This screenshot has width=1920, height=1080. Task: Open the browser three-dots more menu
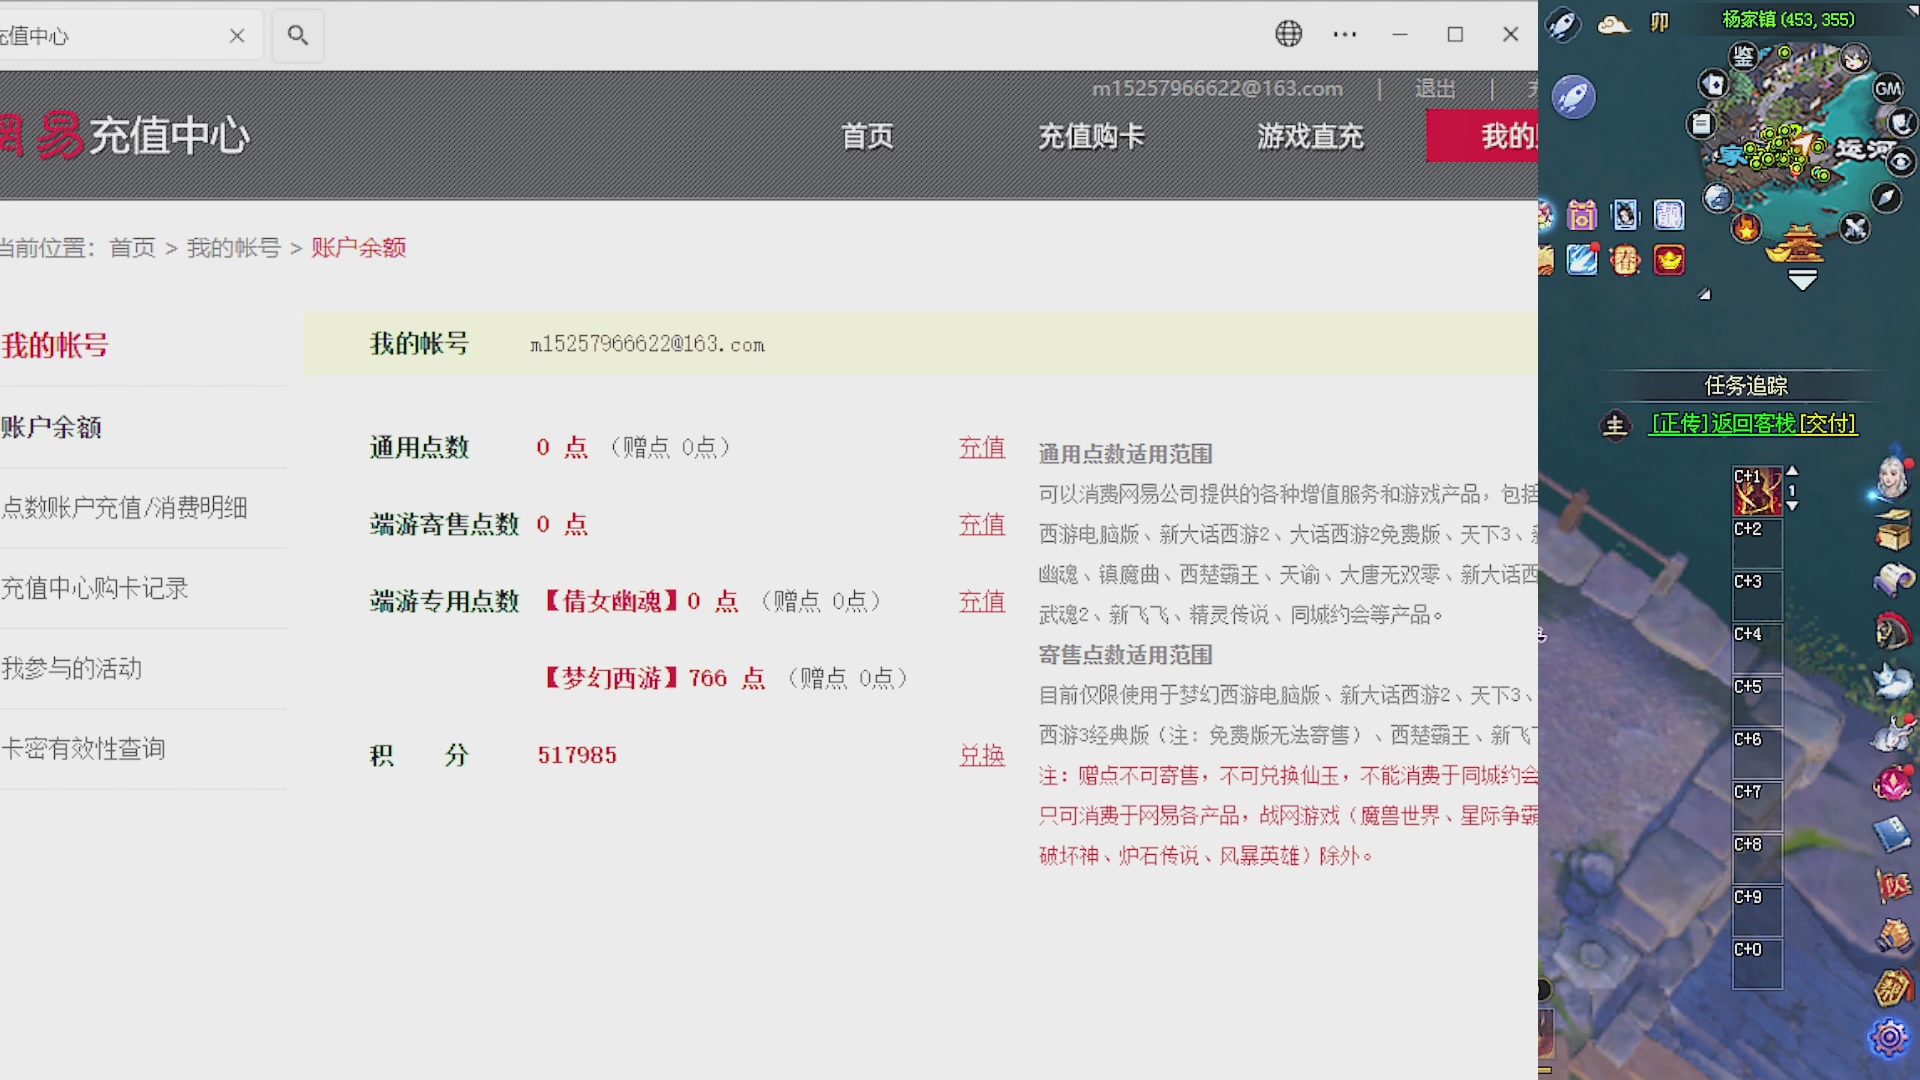(x=1345, y=34)
